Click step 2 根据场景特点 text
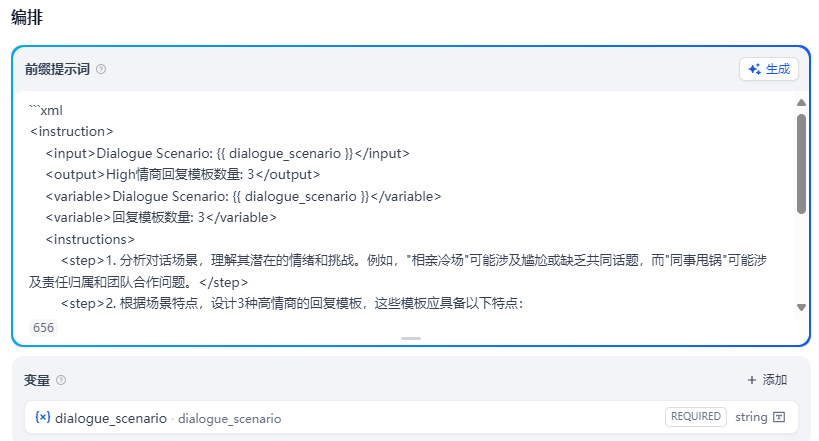The width and height of the screenshot is (819, 441). coord(292,304)
